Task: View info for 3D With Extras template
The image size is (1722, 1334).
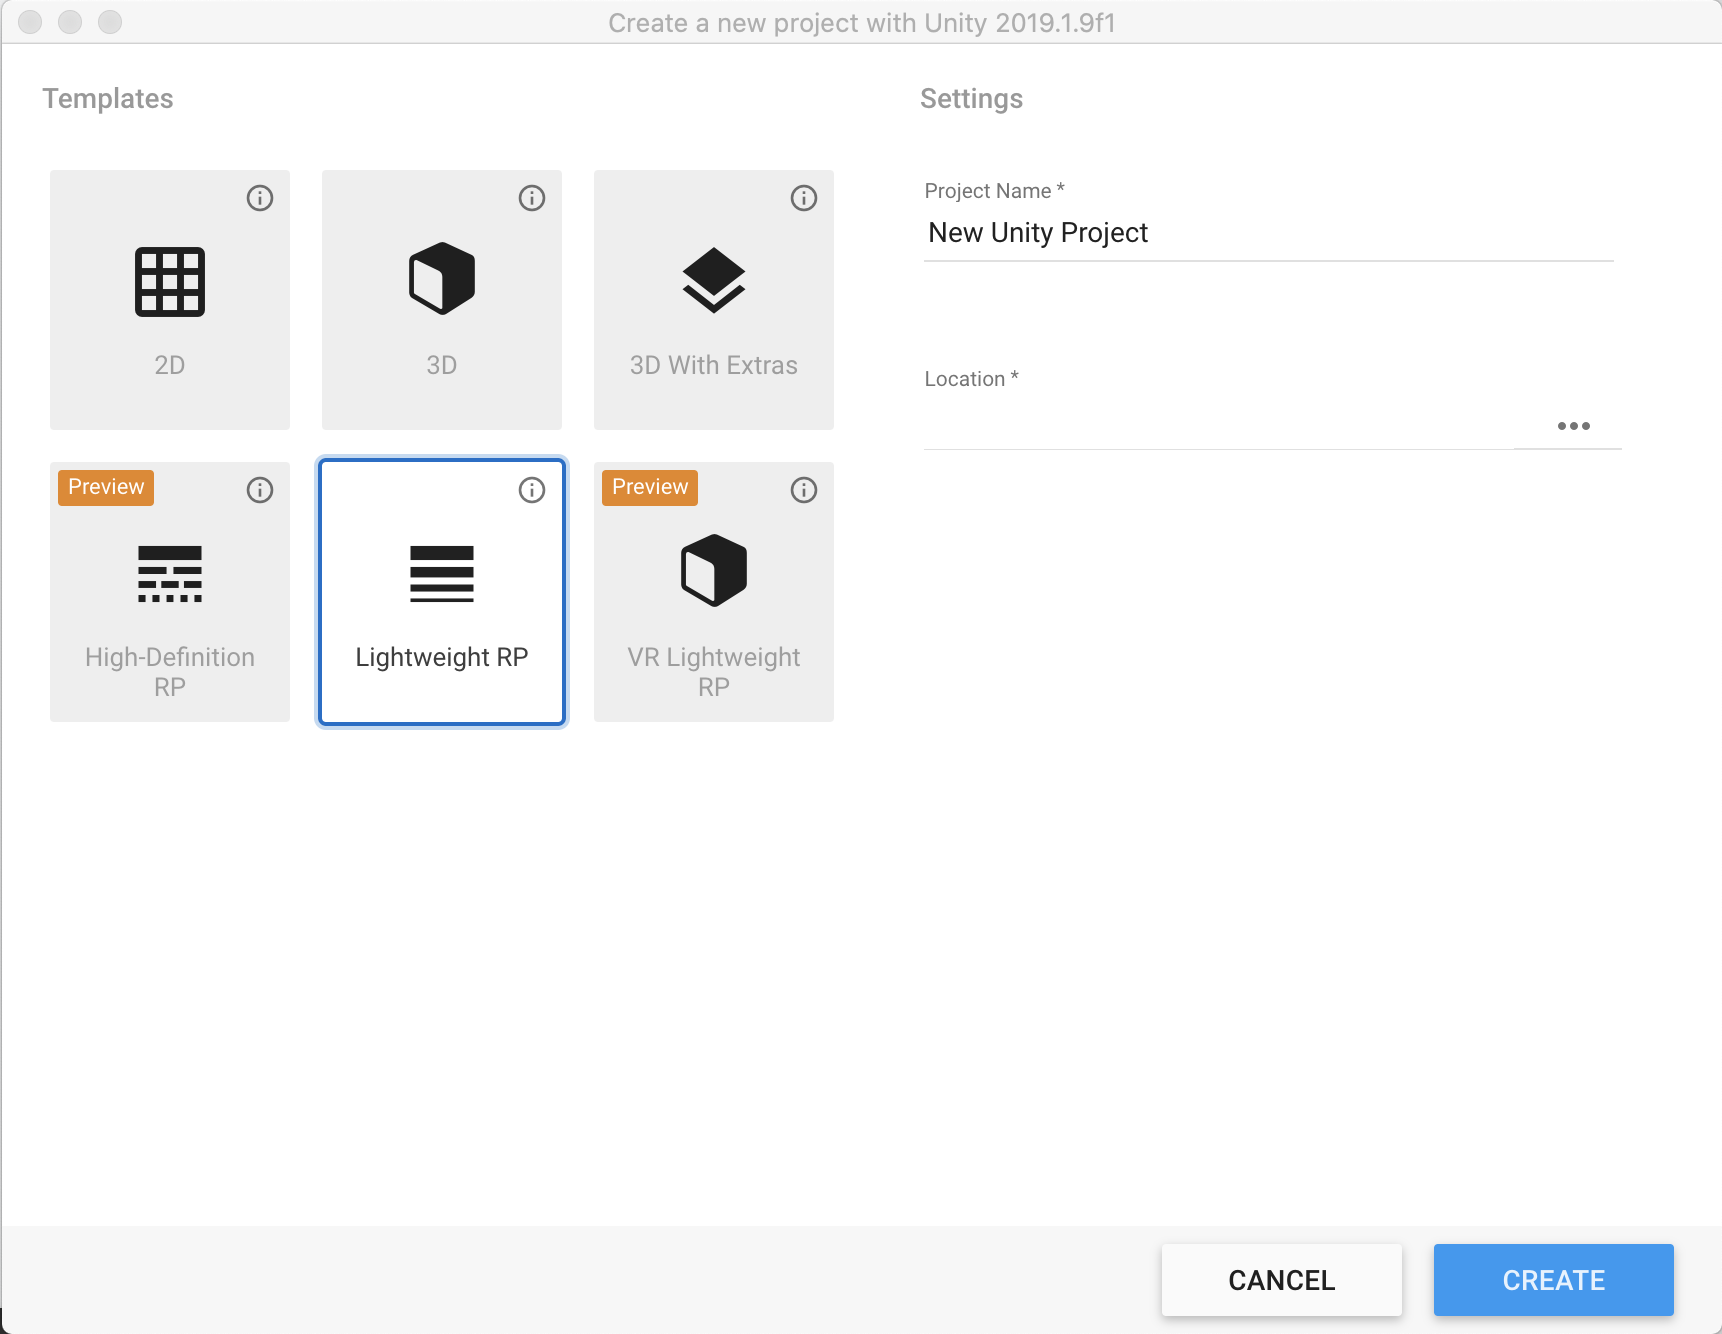Action: click(804, 198)
